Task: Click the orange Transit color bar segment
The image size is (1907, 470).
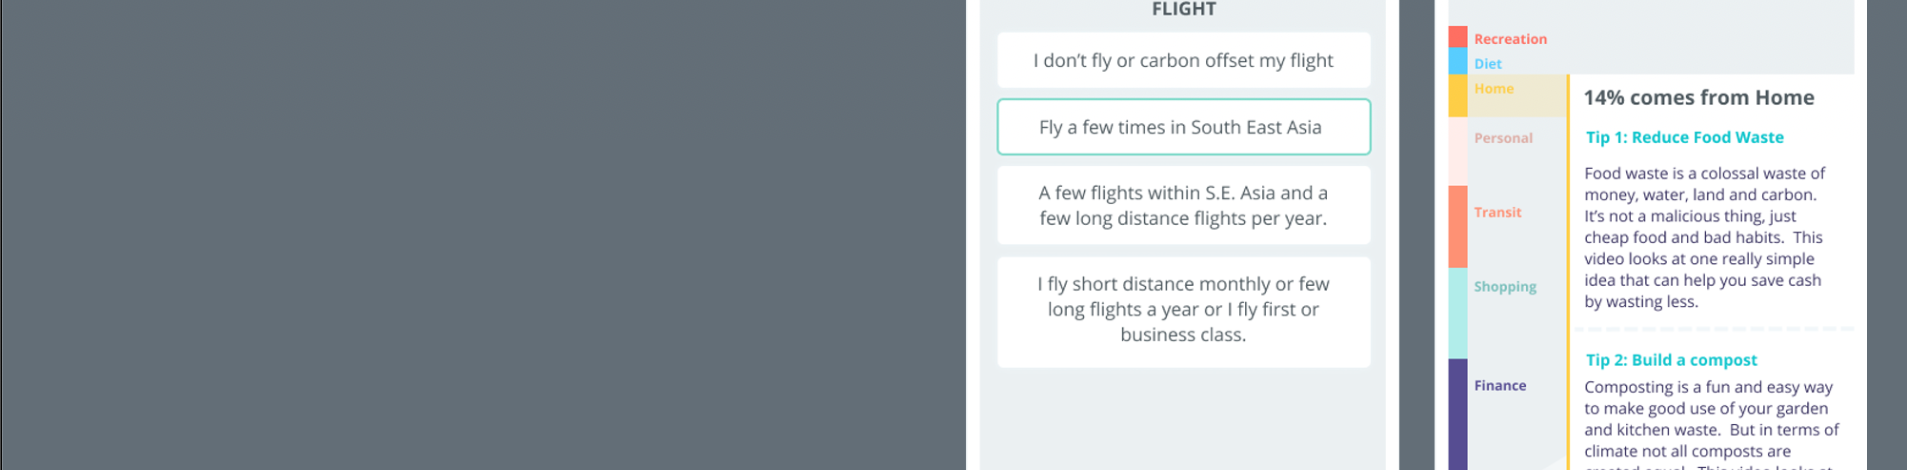Action: pyautogui.click(x=1458, y=226)
